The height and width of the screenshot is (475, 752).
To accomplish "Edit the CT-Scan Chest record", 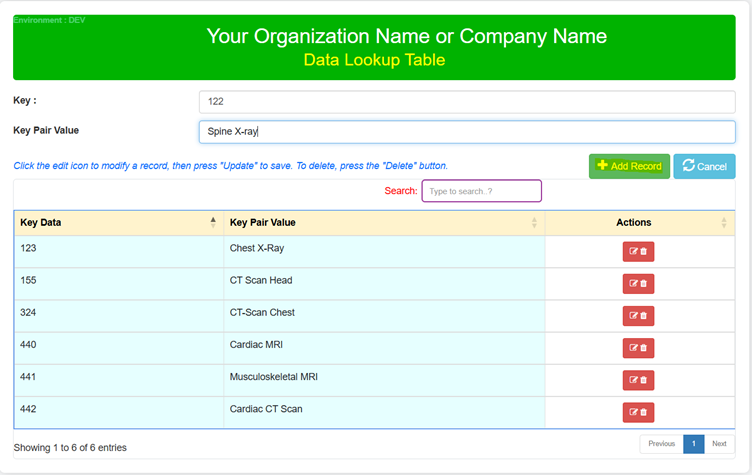I will click(x=632, y=316).
